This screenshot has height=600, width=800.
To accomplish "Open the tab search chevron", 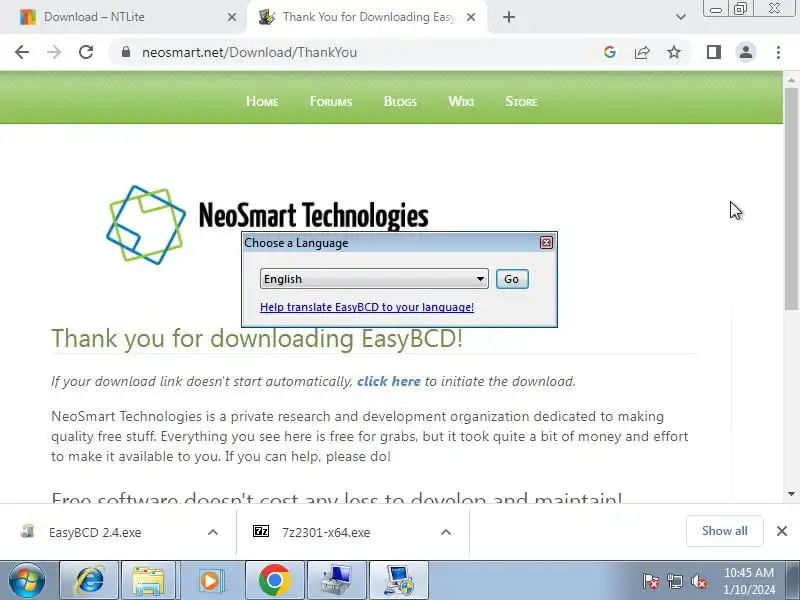I will [x=681, y=17].
